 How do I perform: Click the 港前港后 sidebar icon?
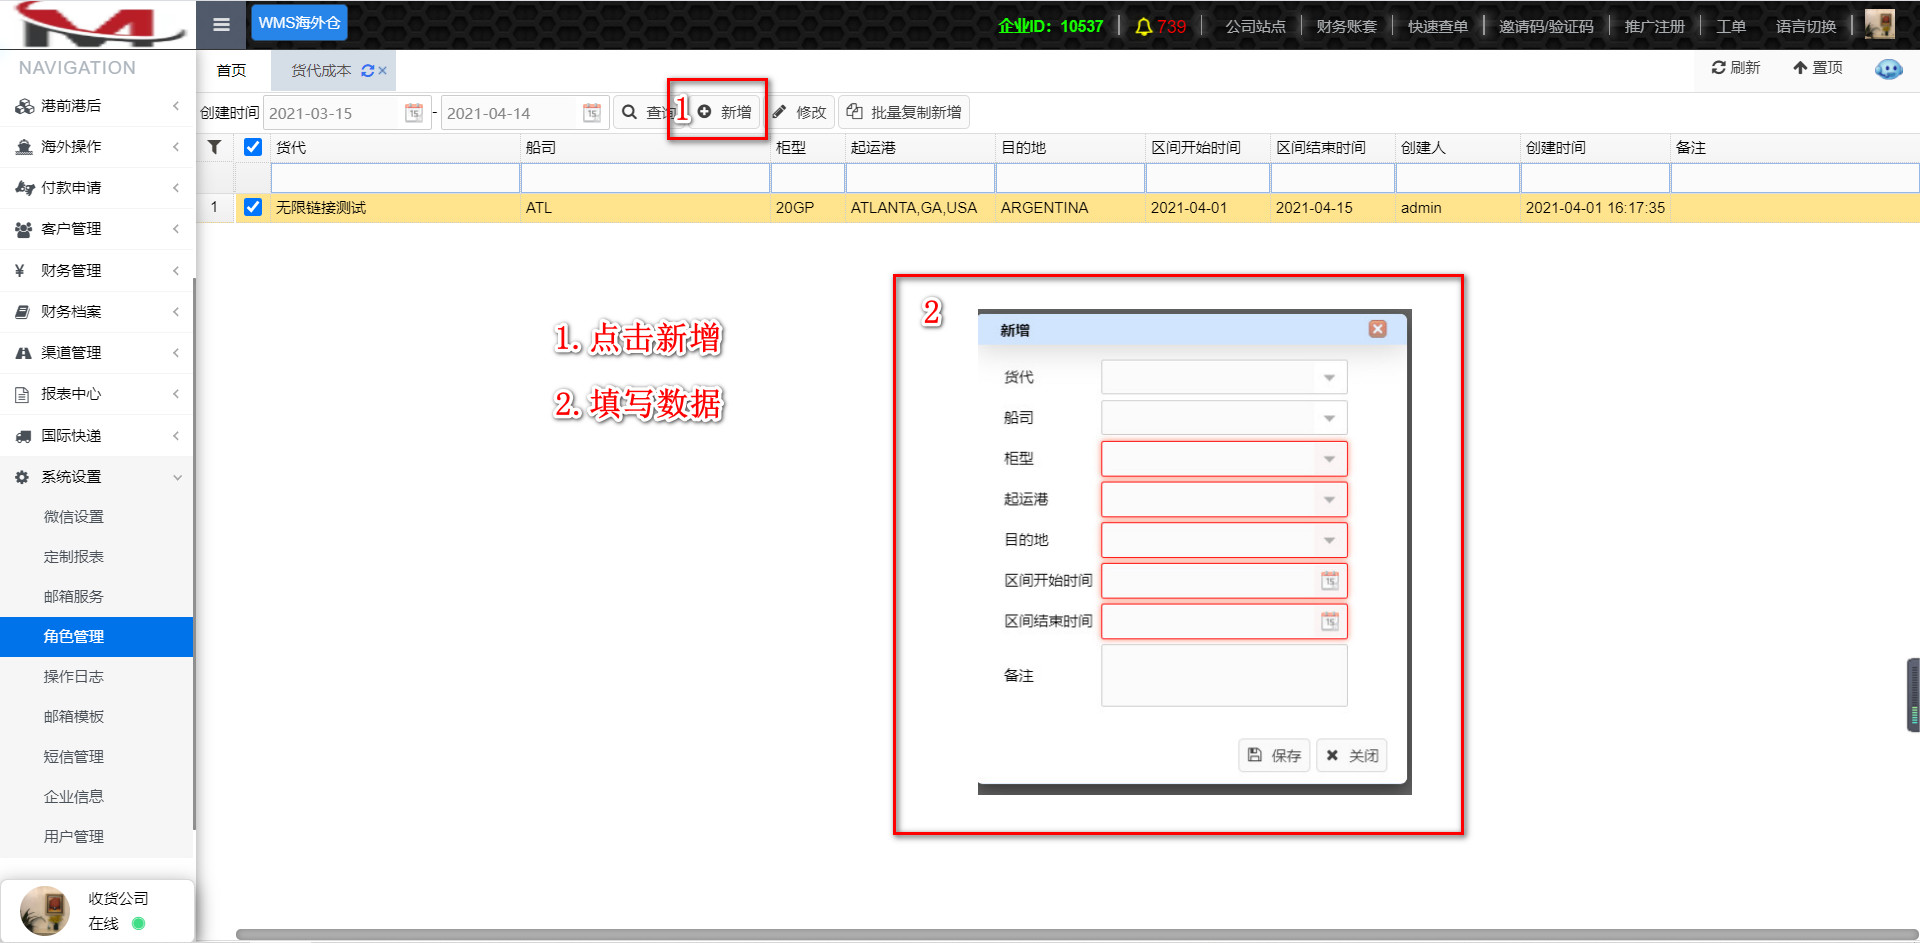(24, 106)
